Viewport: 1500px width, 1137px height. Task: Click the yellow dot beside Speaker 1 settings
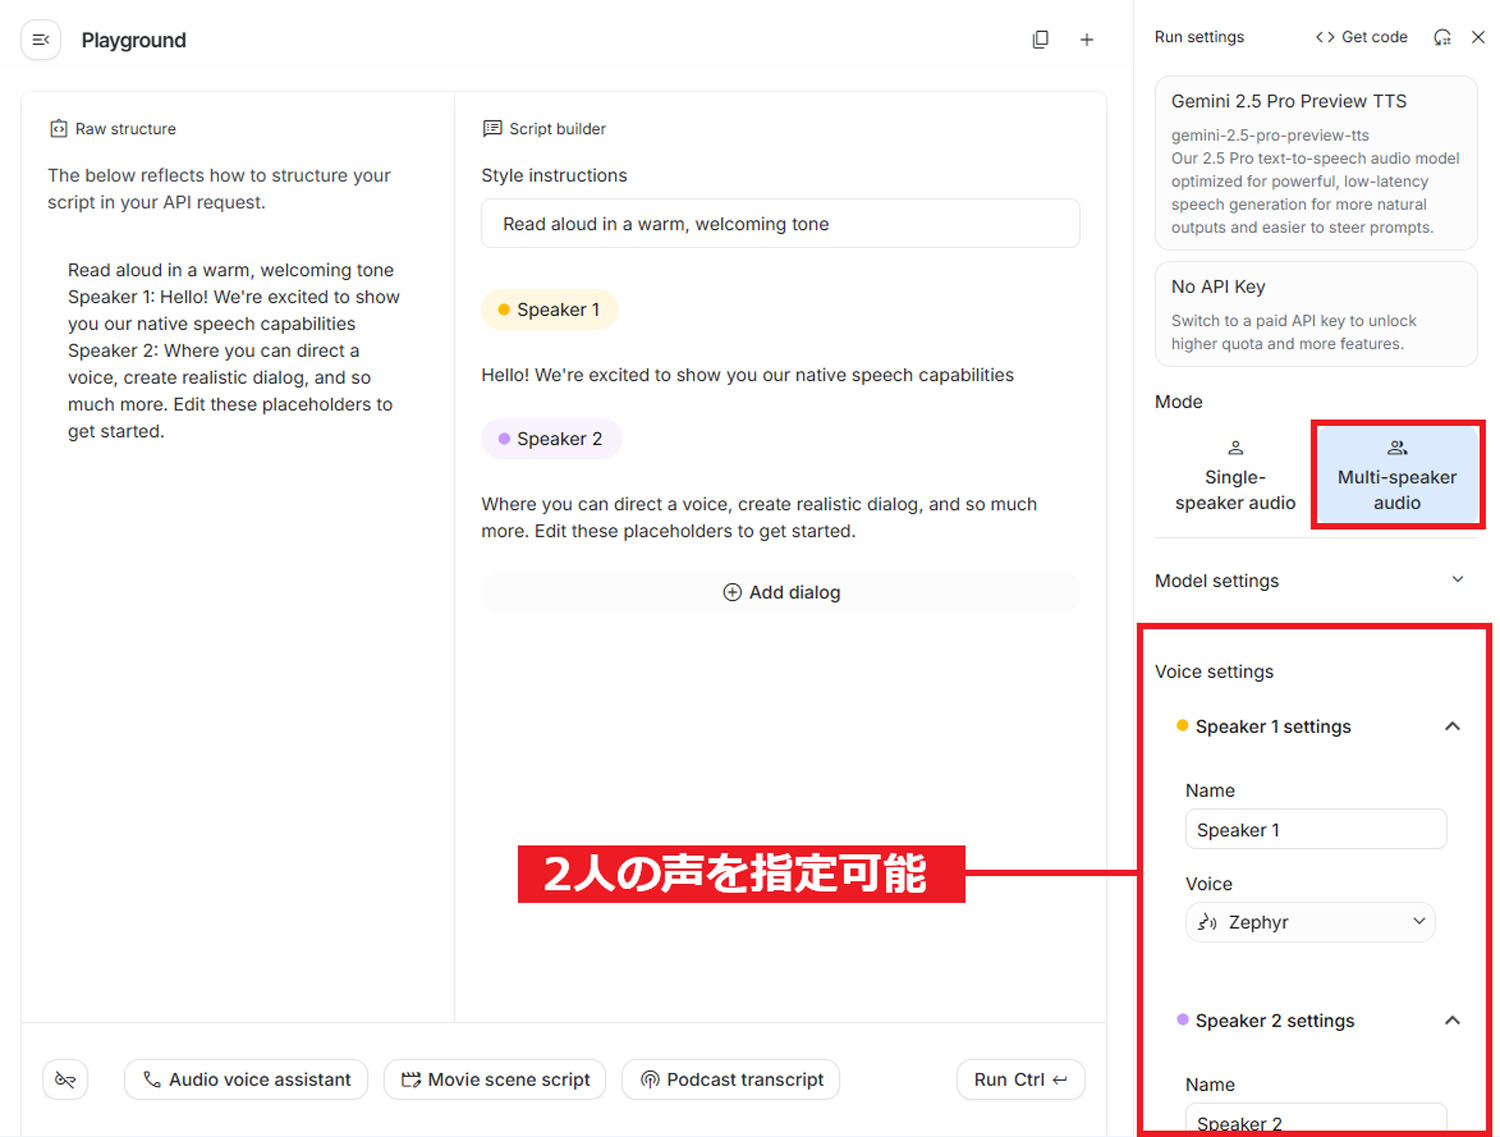coord(1183,726)
